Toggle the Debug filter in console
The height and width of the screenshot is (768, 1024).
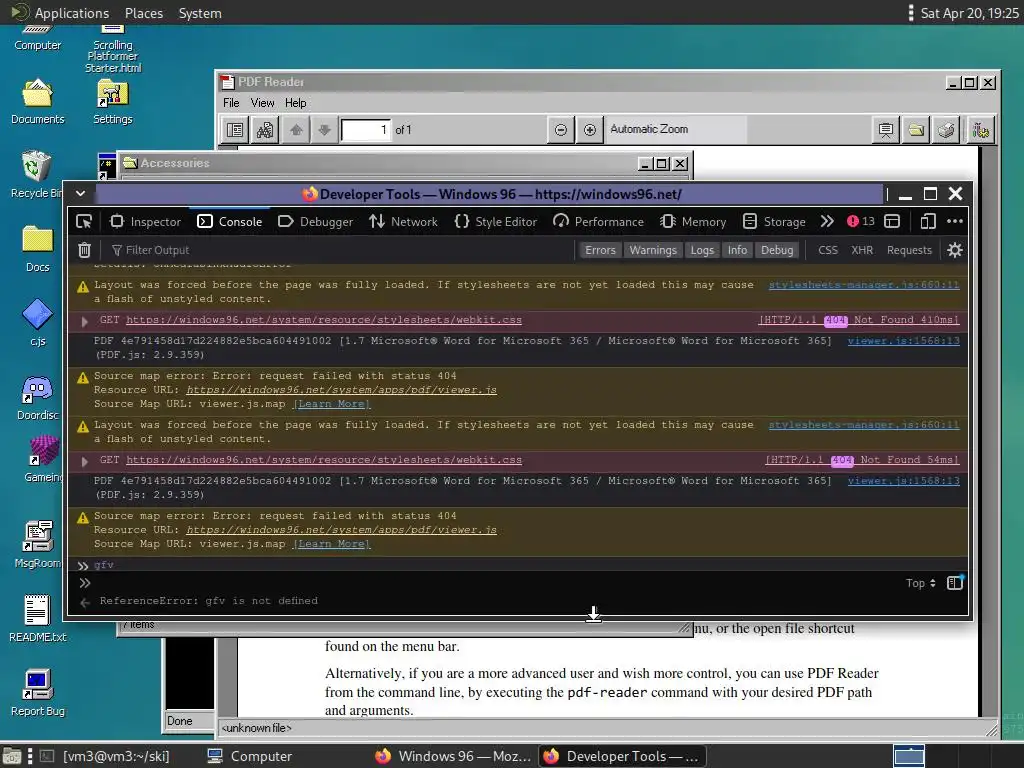[x=776, y=250]
